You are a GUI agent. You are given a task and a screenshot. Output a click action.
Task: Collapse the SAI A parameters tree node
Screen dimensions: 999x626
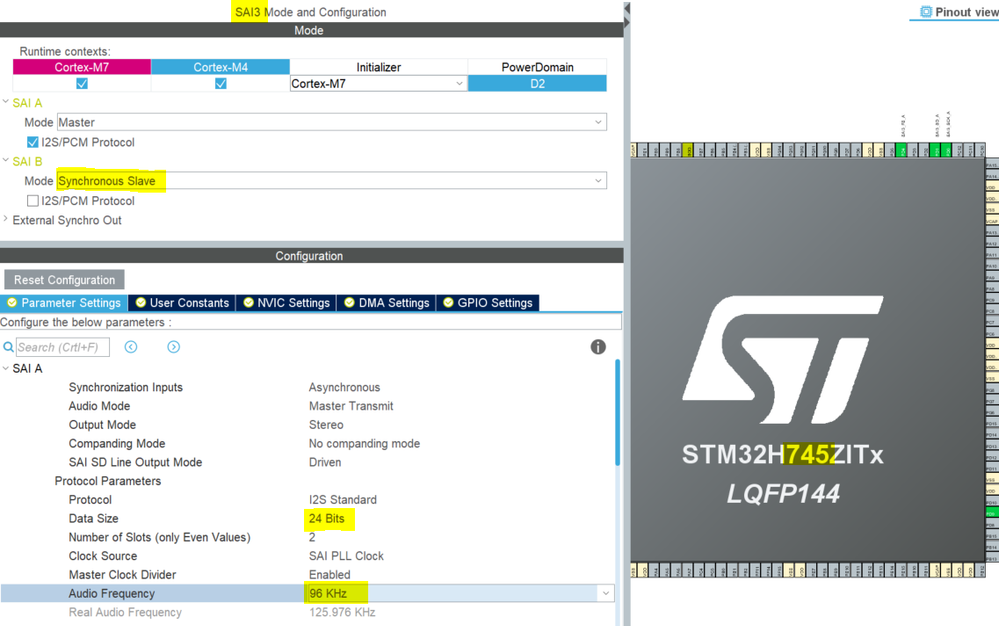(6, 368)
